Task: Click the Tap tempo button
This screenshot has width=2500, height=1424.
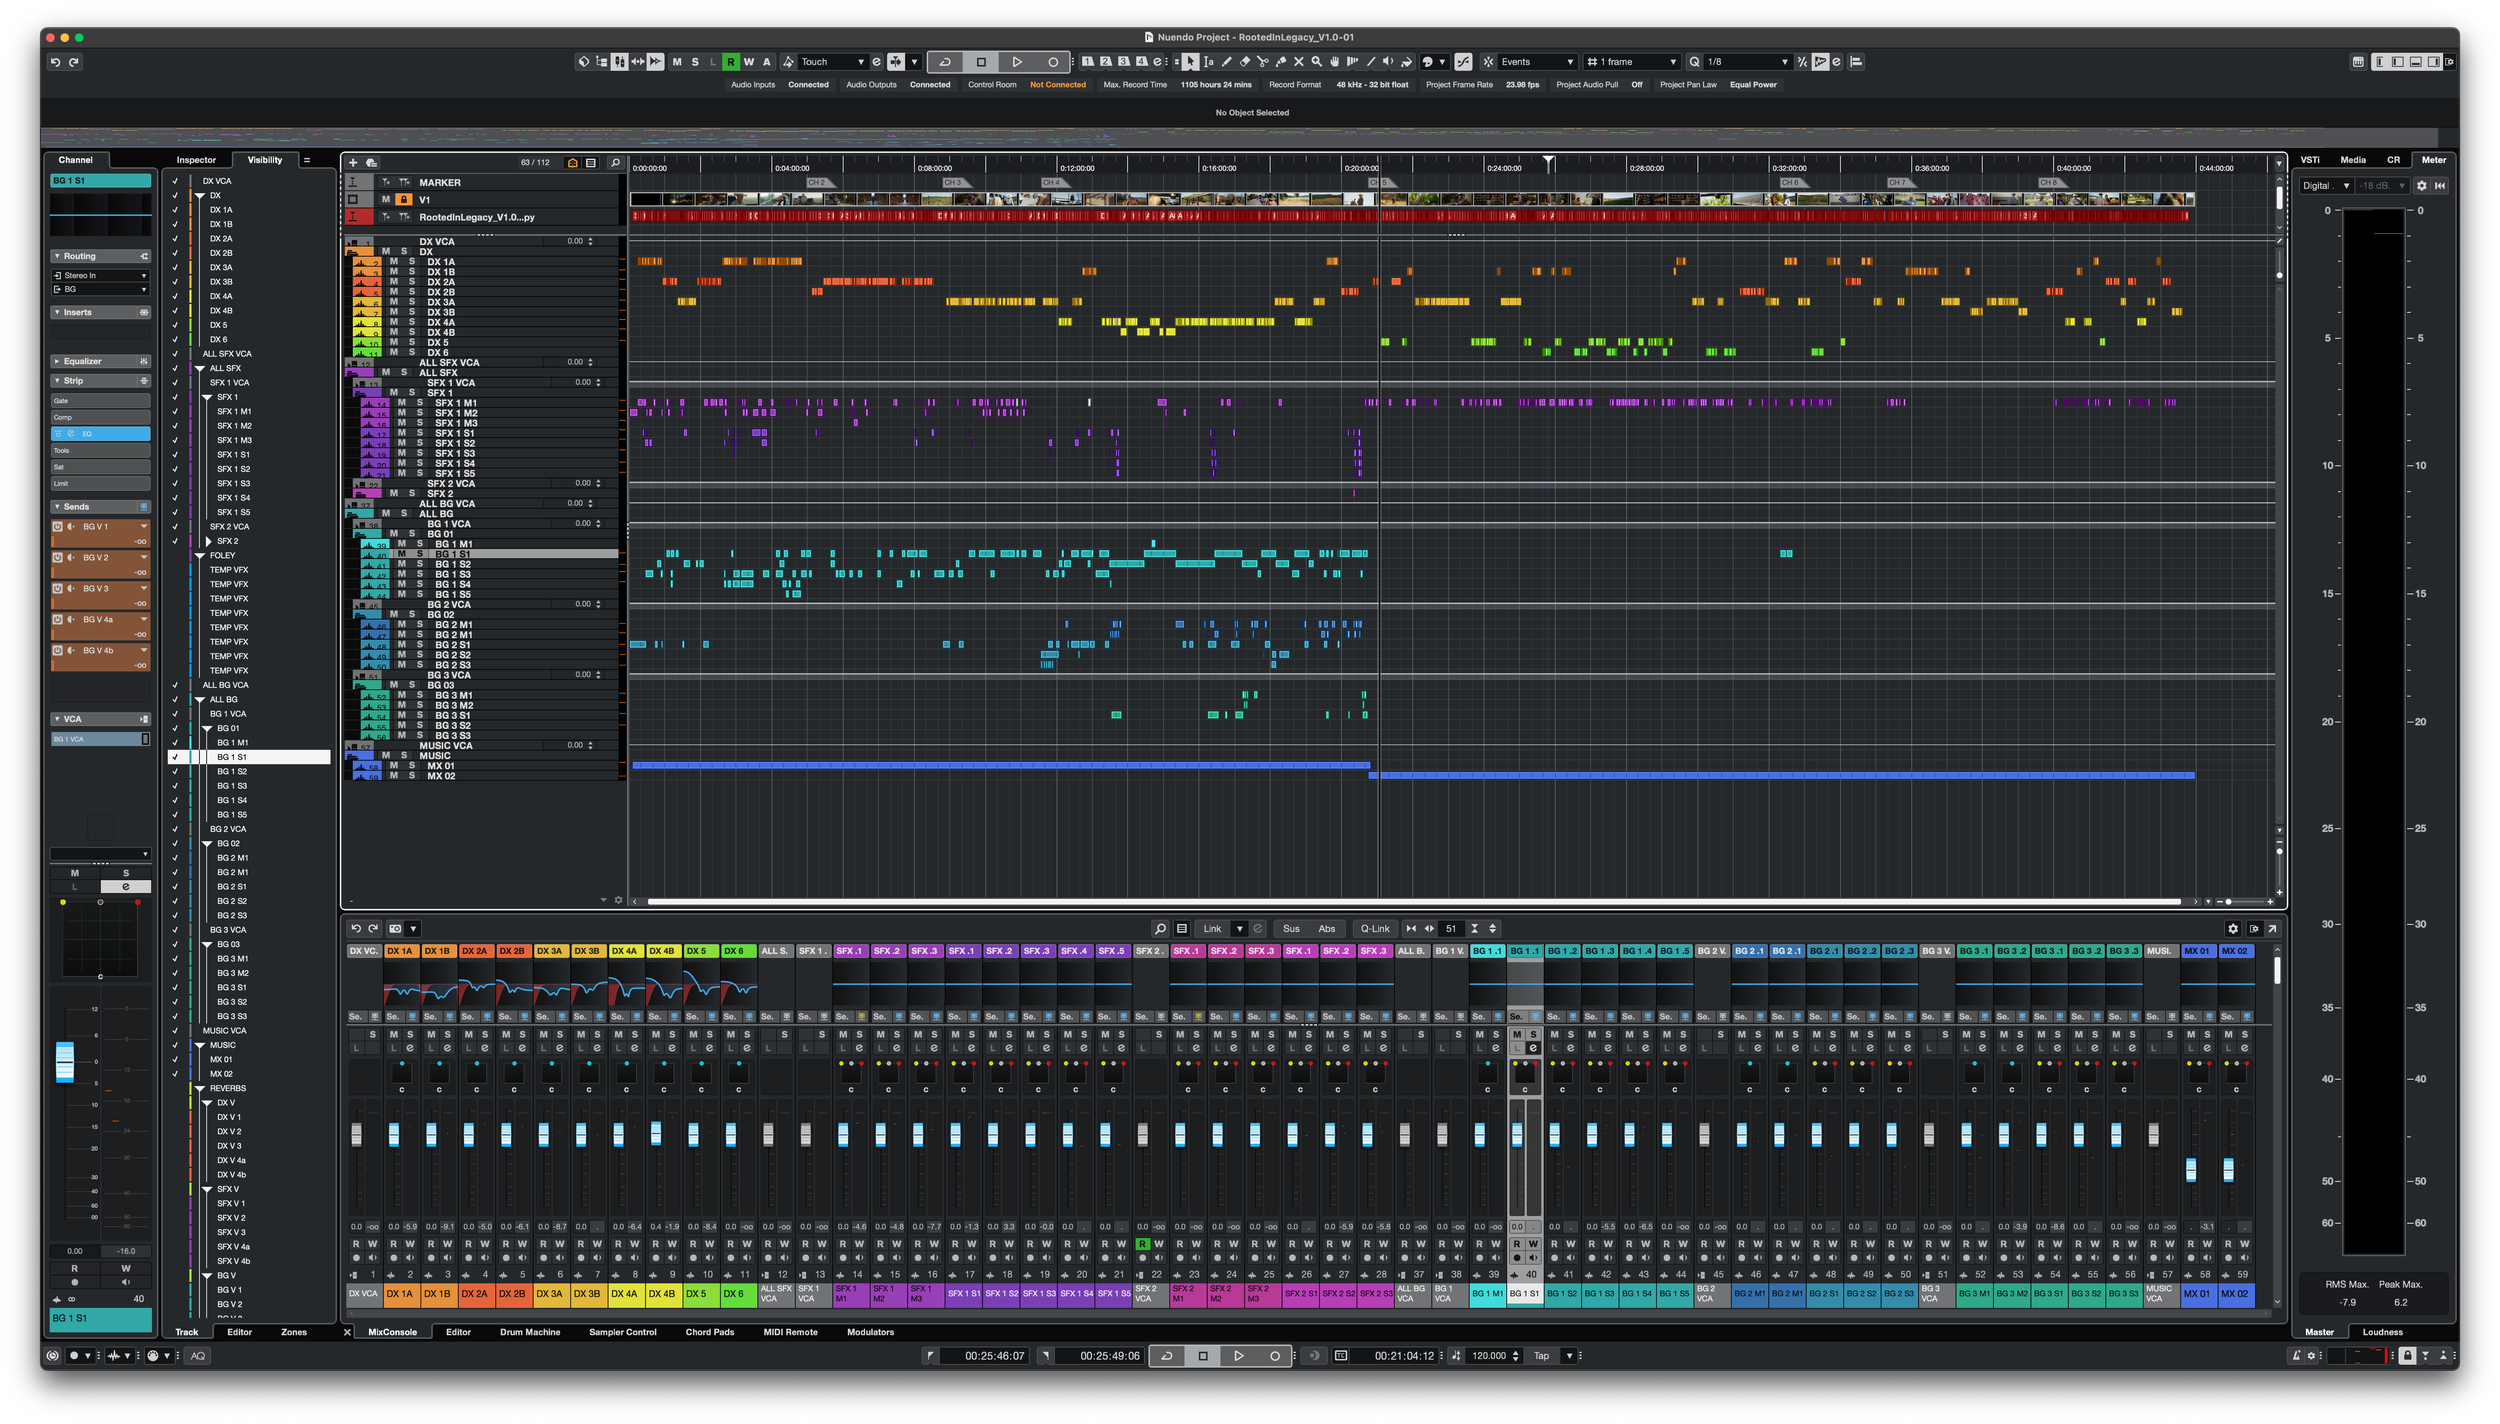Action: tap(1541, 1356)
